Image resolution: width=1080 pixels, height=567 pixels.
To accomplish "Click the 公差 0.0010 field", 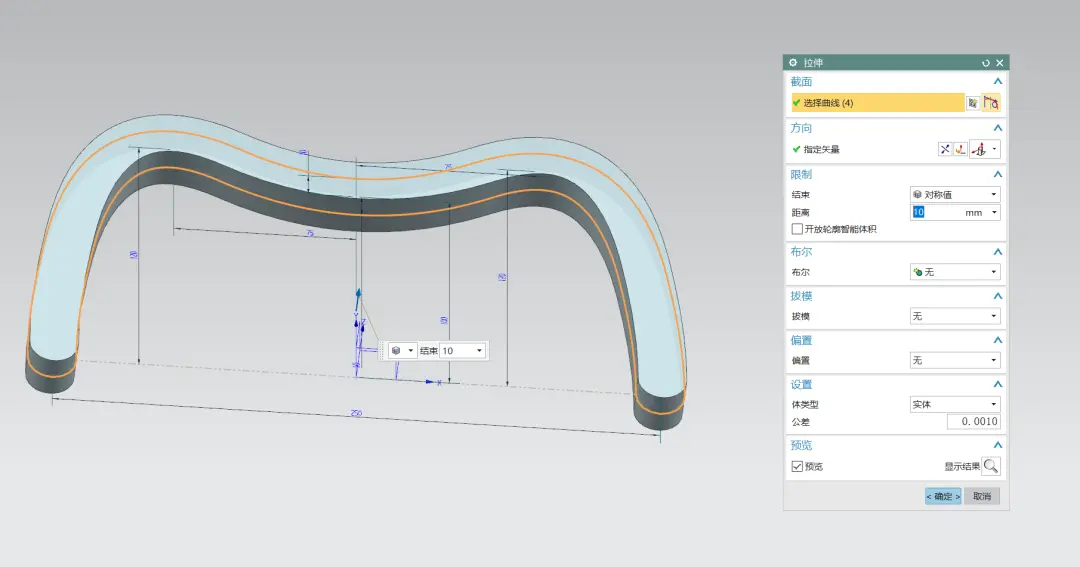I will [973, 422].
